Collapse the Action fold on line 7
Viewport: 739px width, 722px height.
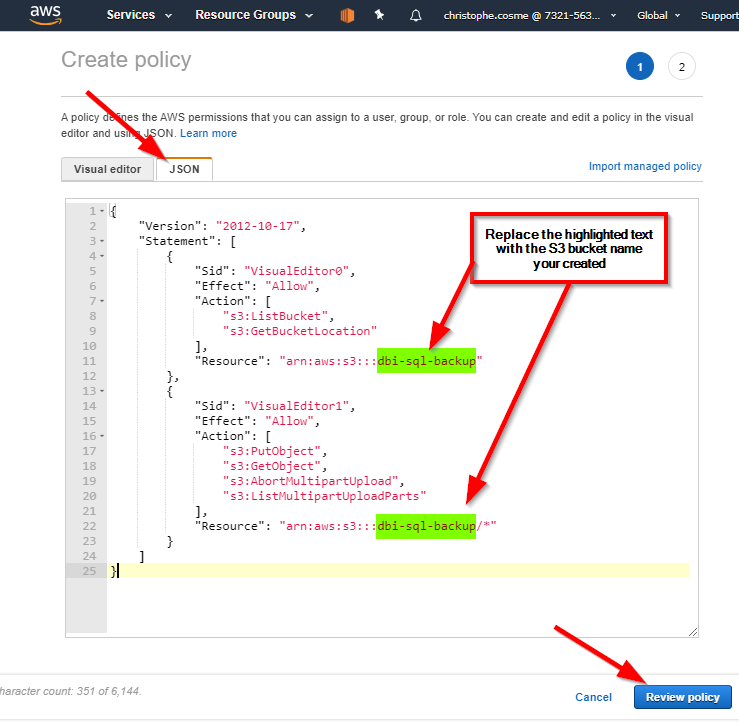pos(102,301)
